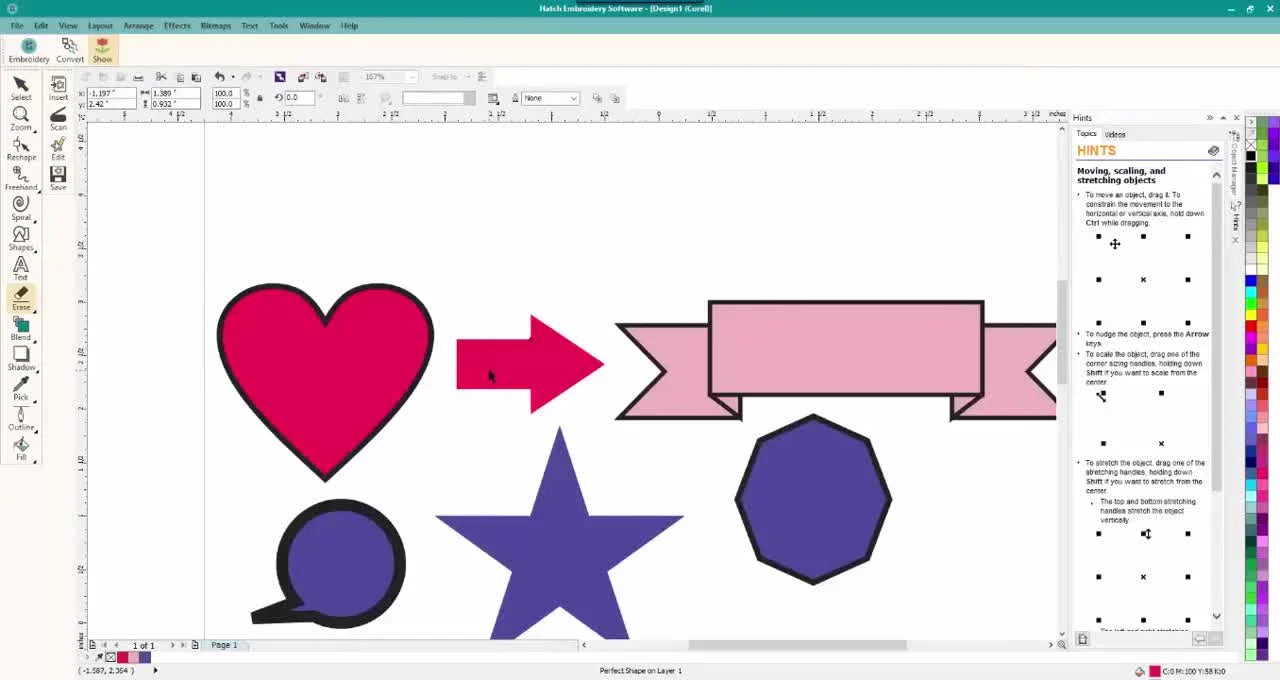Activate the Text tool
The height and width of the screenshot is (680, 1280).
(x=21, y=269)
